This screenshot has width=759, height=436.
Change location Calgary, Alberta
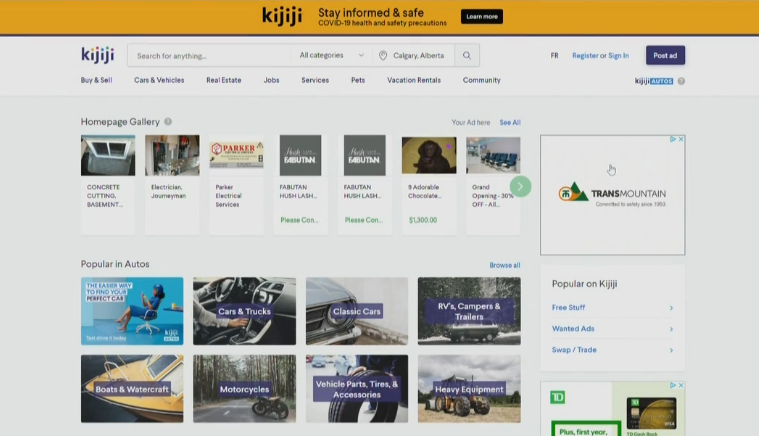tap(418, 56)
